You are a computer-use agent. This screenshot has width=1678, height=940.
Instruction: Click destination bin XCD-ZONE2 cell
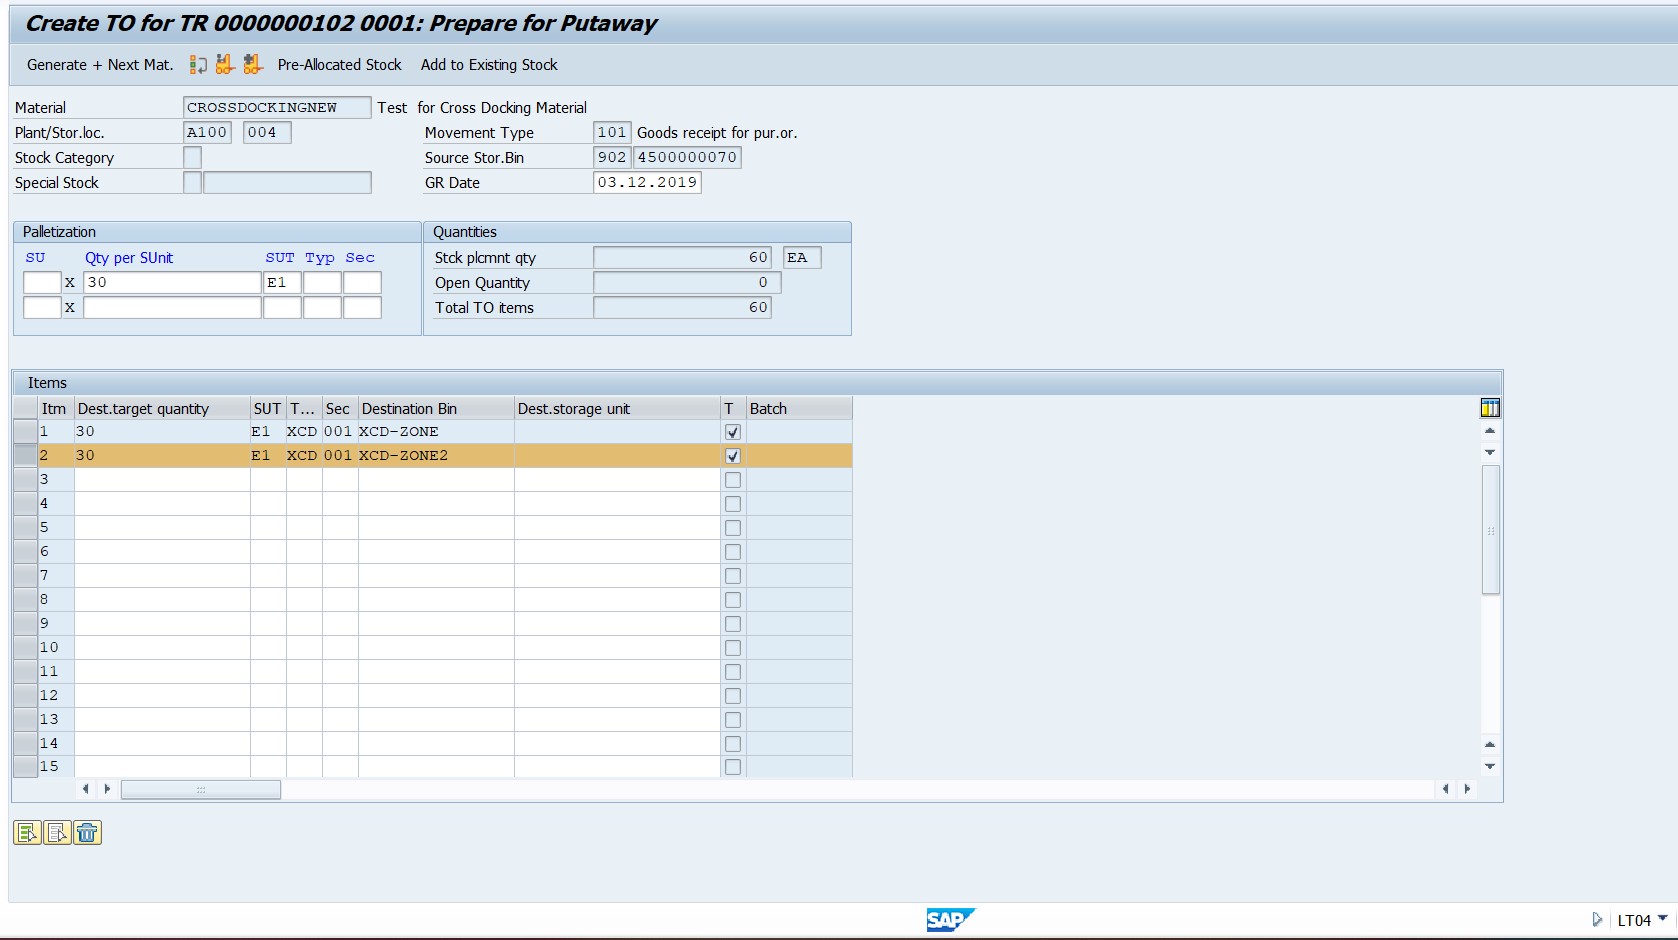436,456
